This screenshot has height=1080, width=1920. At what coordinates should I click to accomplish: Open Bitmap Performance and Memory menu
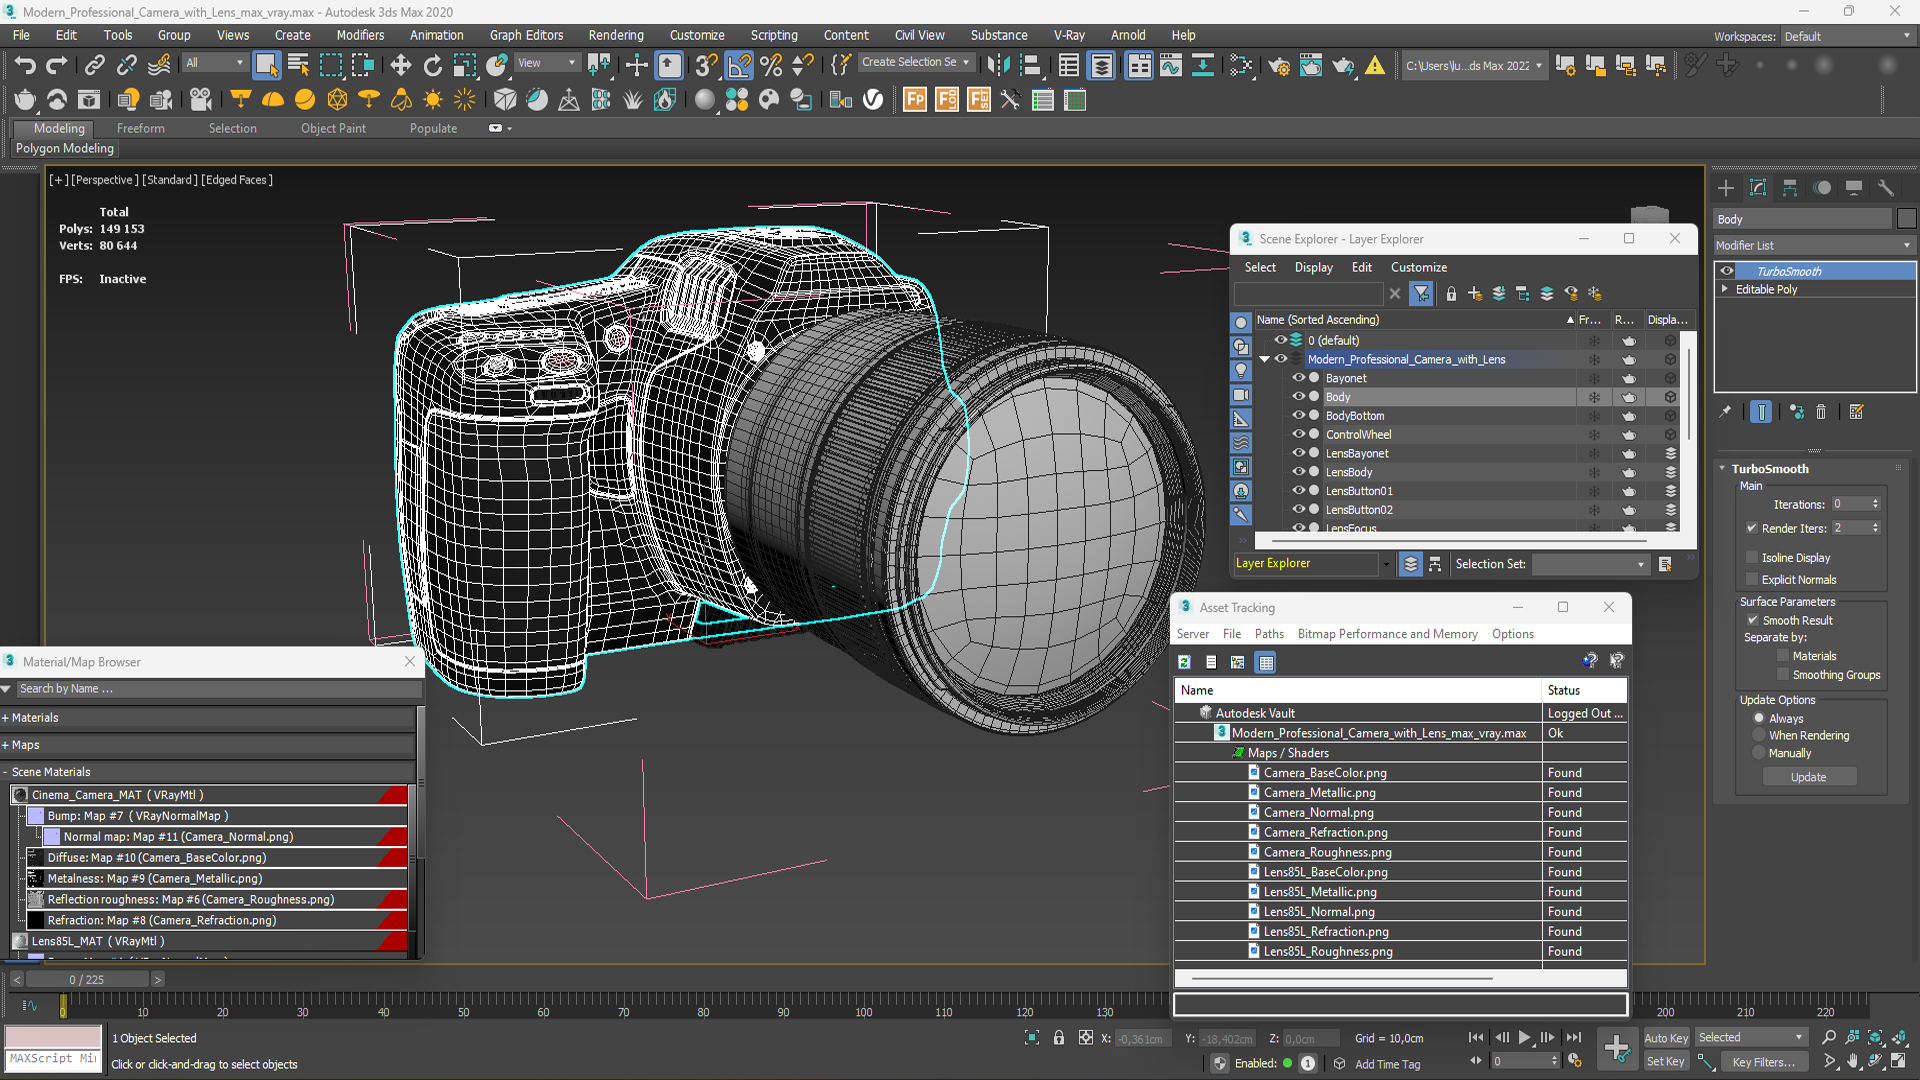click(1387, 634)
